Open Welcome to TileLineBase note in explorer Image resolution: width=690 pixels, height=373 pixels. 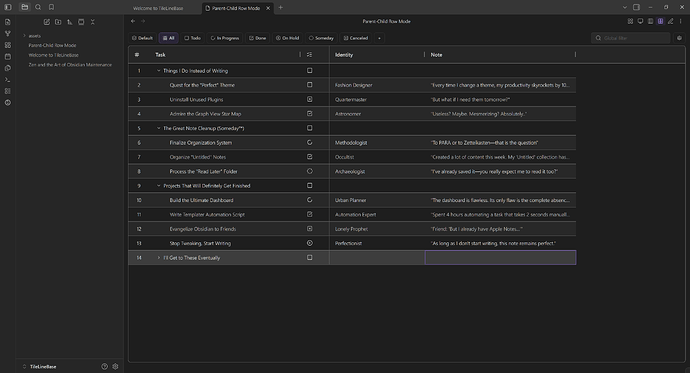pos(54,55)
